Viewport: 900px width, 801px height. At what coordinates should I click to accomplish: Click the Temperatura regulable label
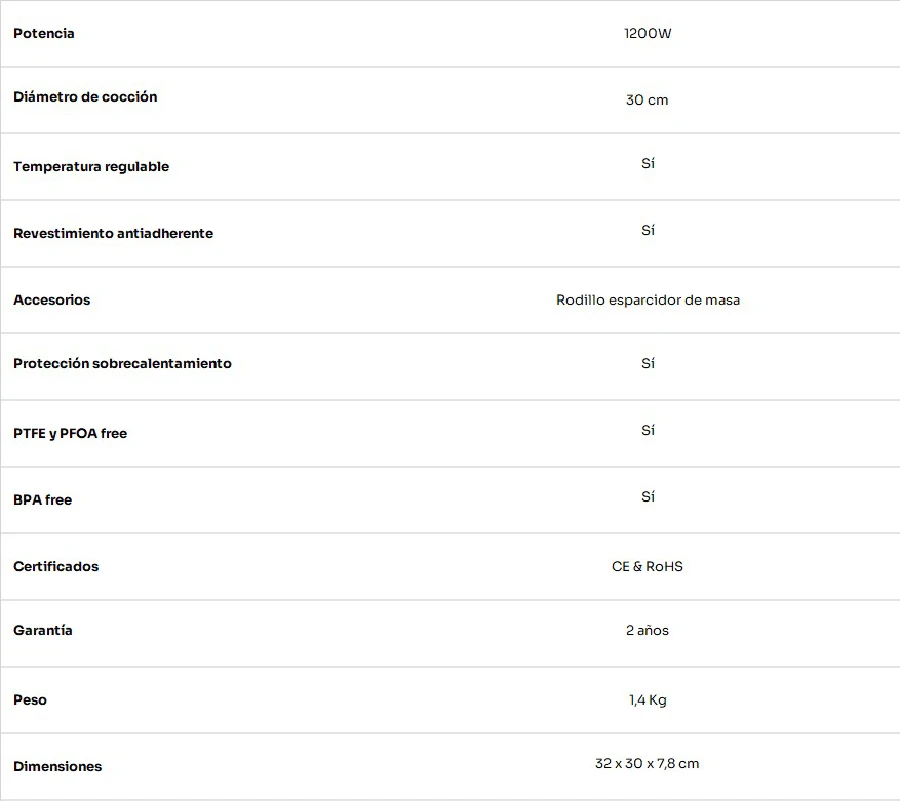91,167
